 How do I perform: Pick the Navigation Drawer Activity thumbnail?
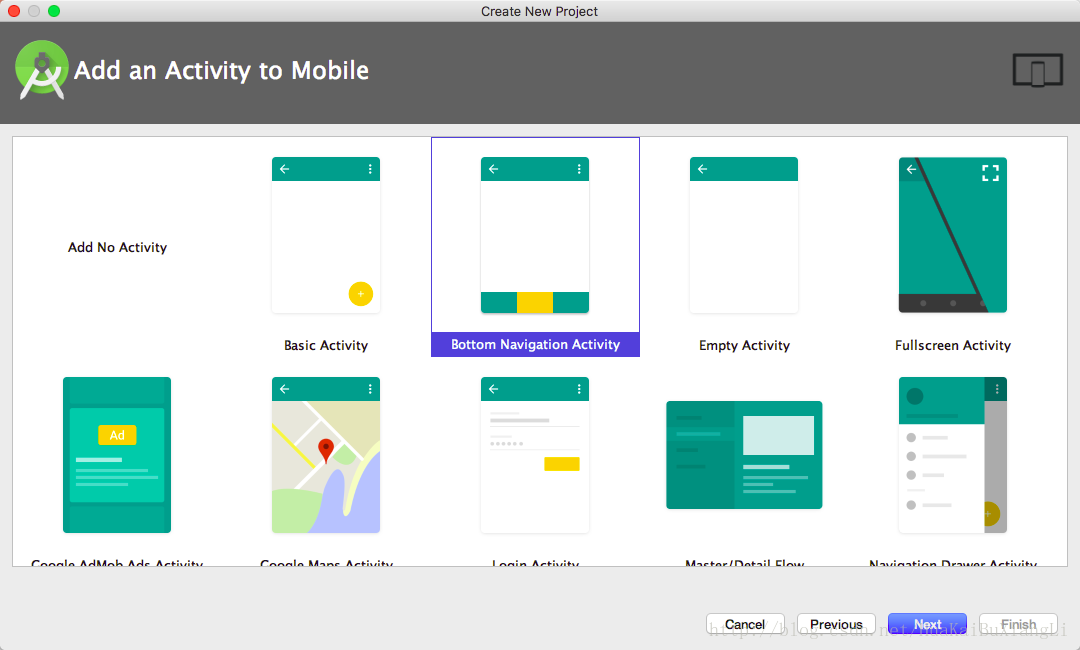tap(953, 454)
